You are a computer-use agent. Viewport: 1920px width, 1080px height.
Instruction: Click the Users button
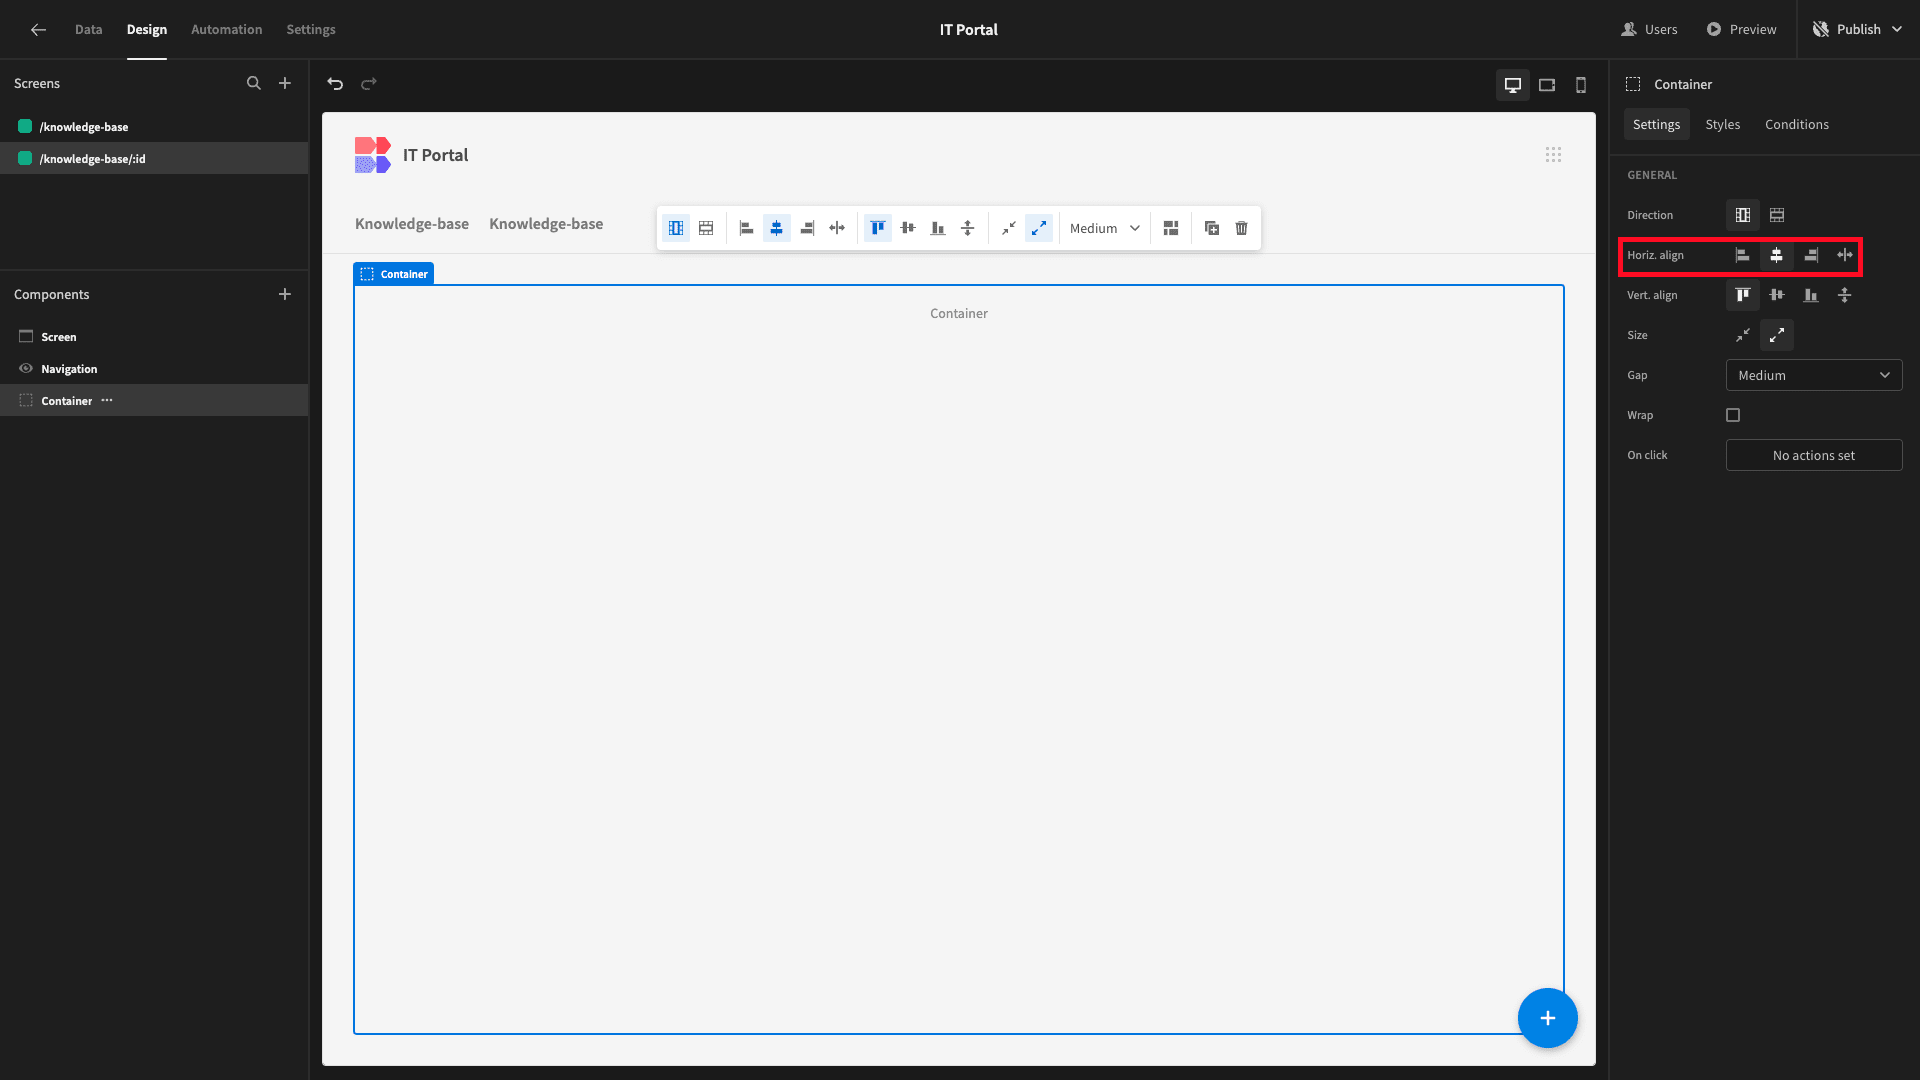point(1649,29)
